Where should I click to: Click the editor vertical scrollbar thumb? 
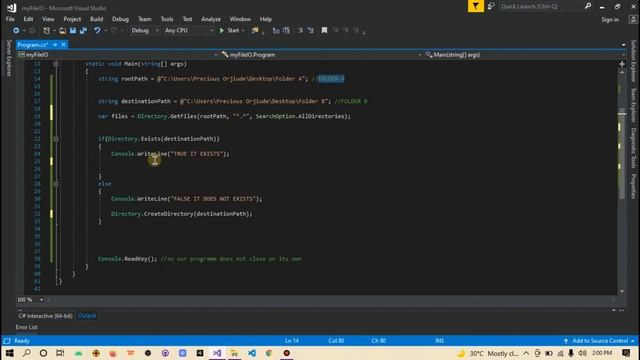622,155
